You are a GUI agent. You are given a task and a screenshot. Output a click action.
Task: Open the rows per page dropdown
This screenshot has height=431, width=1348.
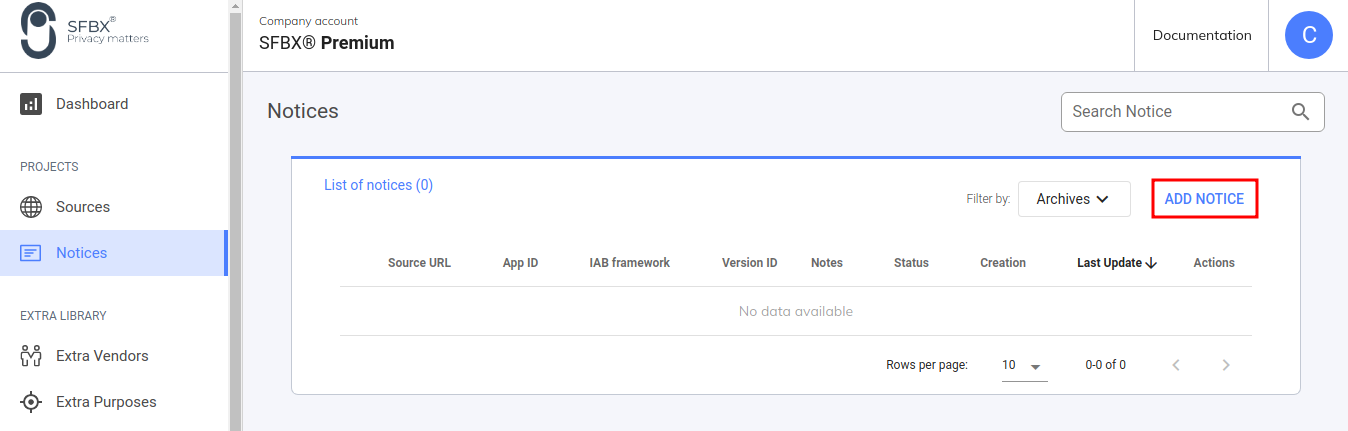[1023, 365]
